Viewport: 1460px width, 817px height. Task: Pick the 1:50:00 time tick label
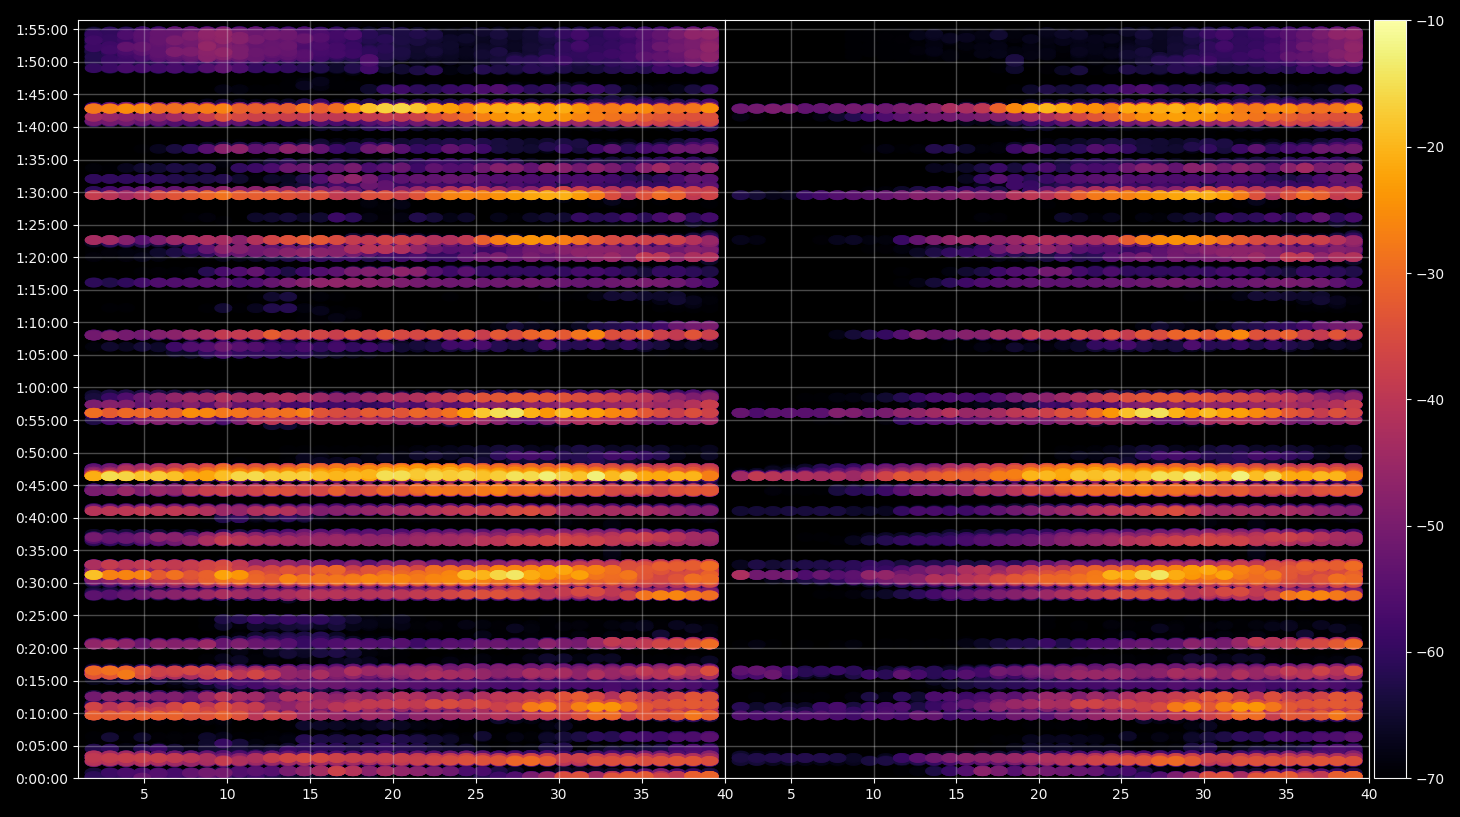(x=42, y=62)
